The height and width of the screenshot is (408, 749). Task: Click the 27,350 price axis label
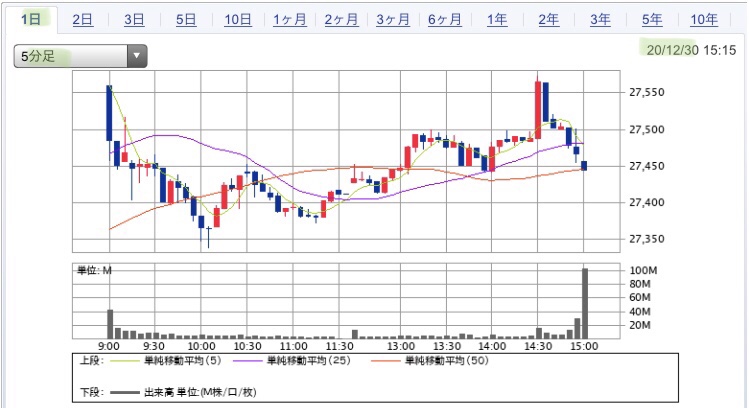pyautogui.click(x=646, y=239)
